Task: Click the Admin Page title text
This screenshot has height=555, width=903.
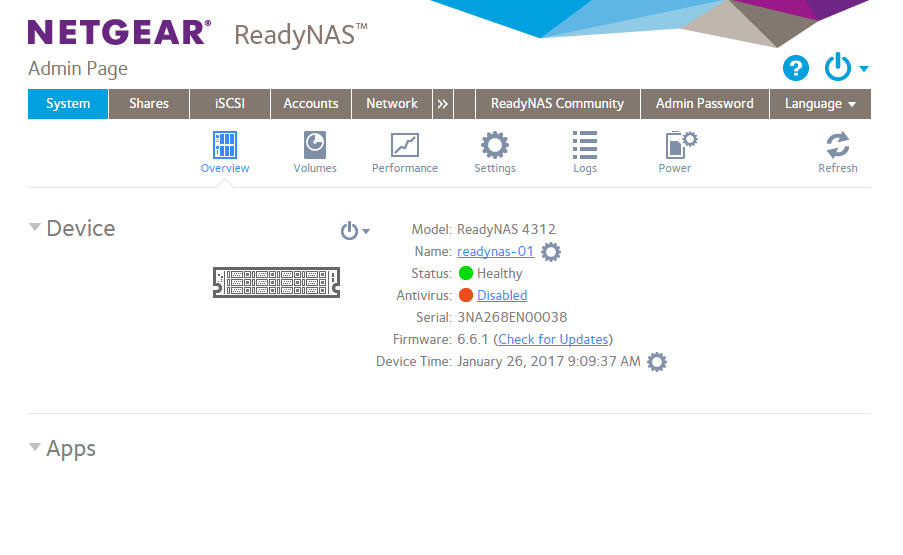Action: click(x=78, y=69)
